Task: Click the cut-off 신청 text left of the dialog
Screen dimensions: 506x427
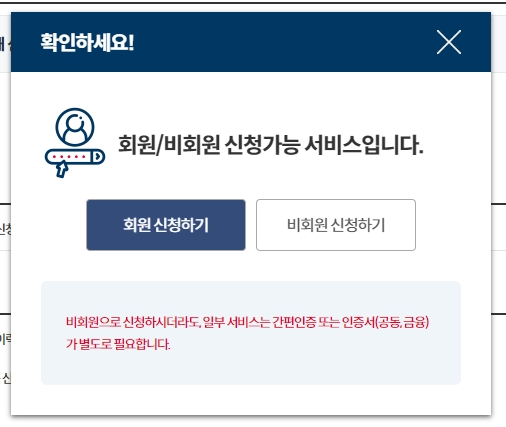Action: [x=5, y=229]
